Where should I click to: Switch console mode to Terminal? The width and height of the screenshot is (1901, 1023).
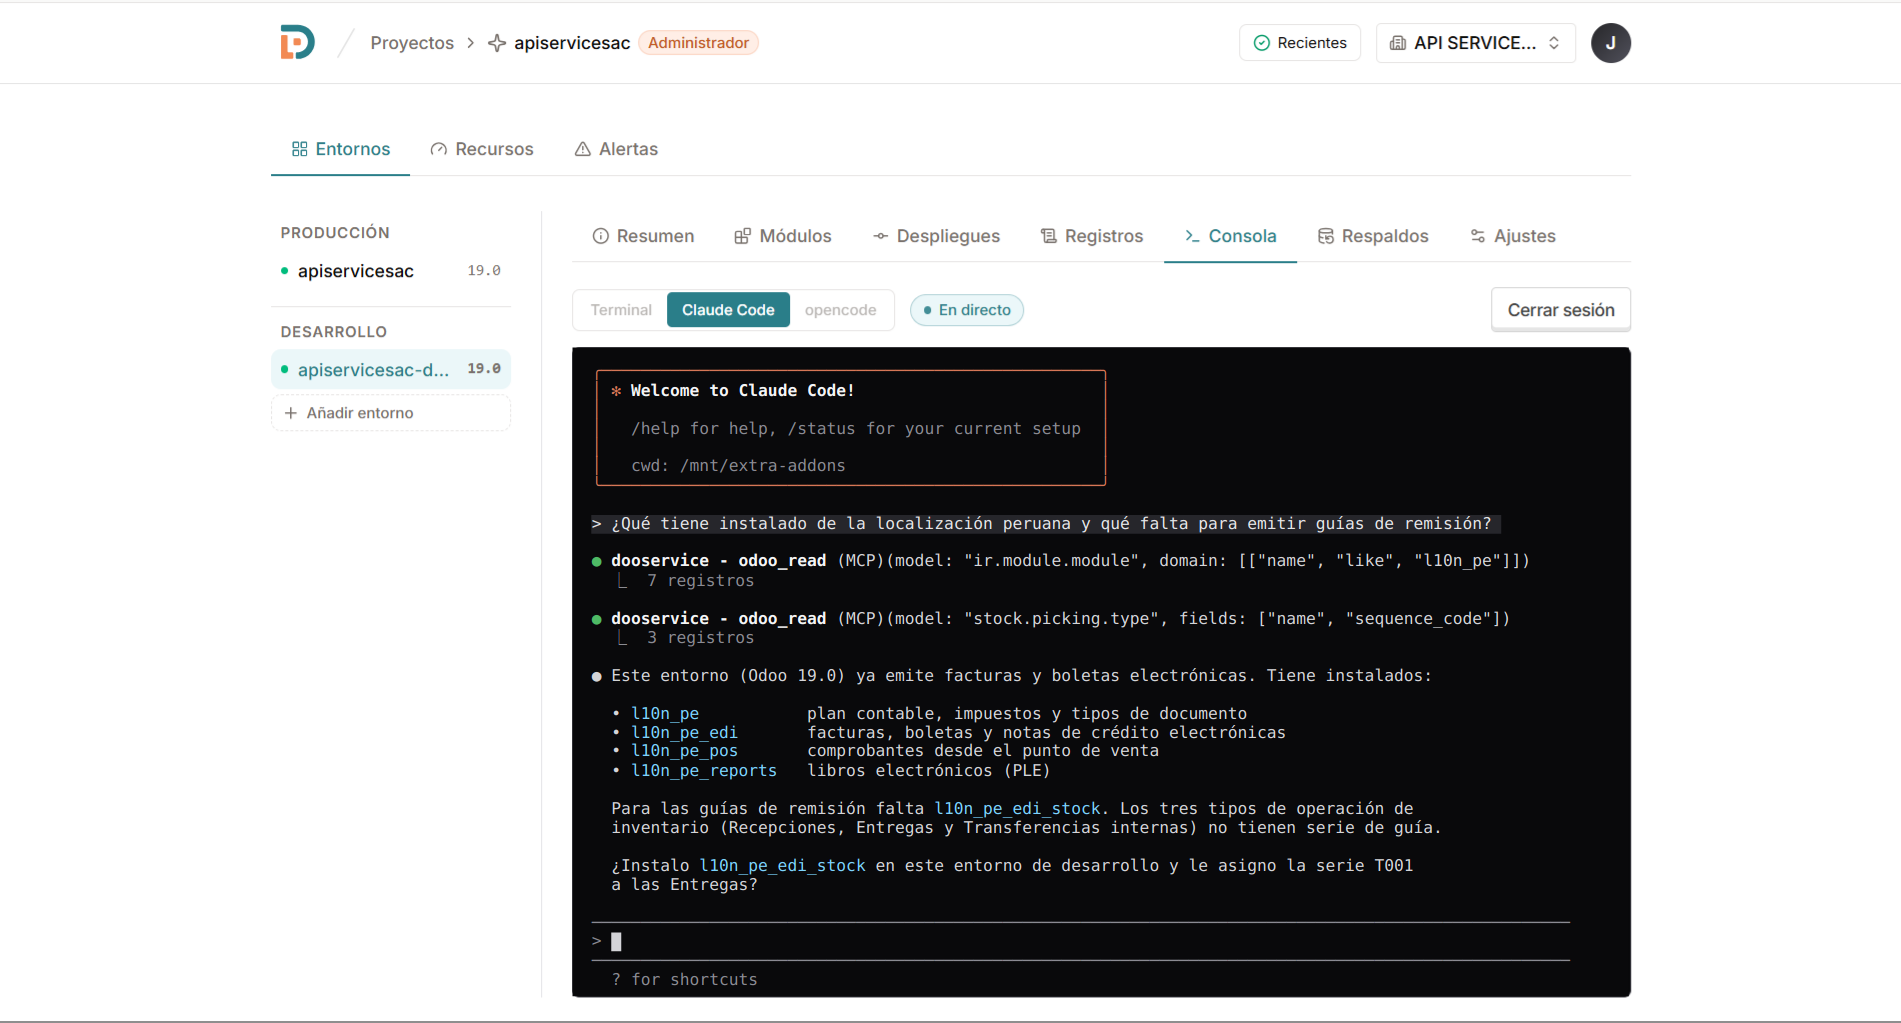point(620,310)
